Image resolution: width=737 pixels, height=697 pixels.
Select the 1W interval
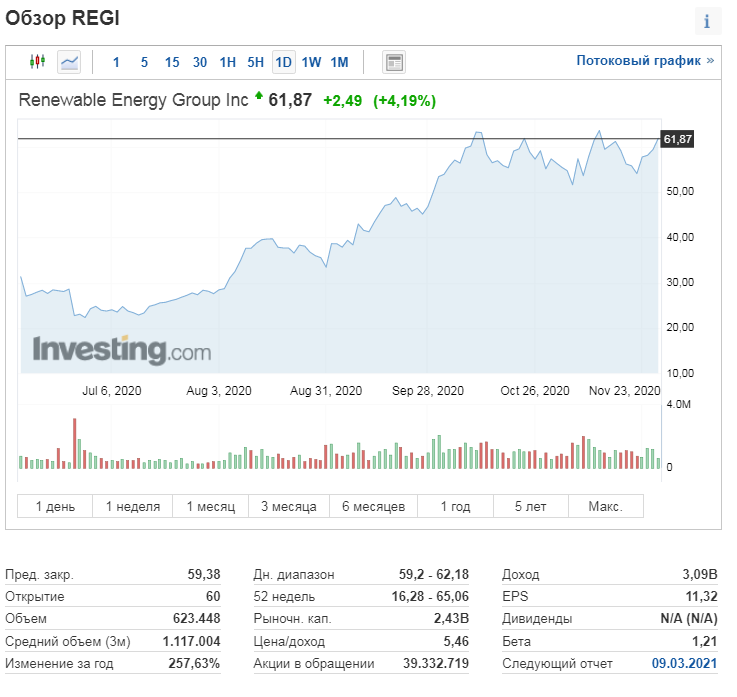311,62
